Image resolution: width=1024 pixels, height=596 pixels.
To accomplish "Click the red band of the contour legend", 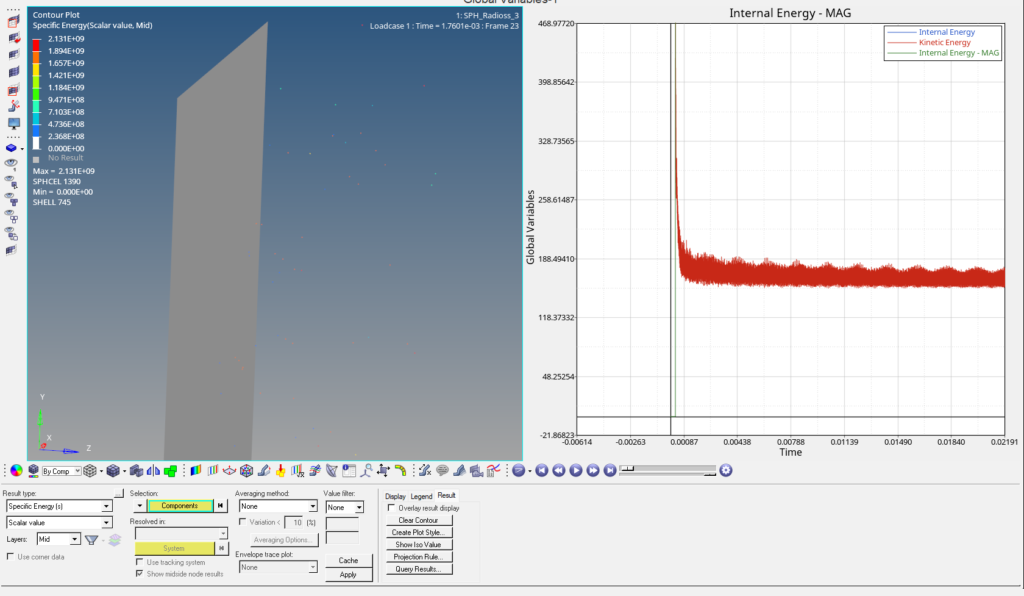I will (x=37, y=45).
